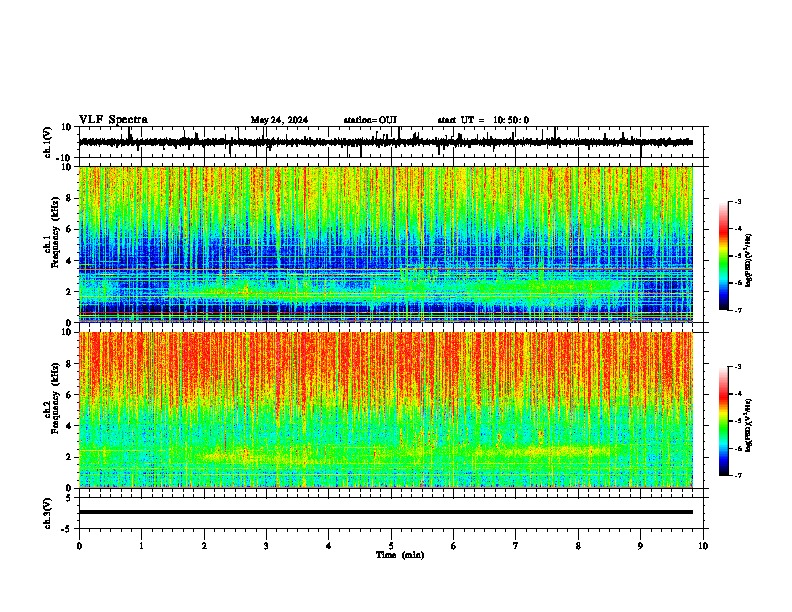The height and width of the screenshot is (612, 792).
Task: Click time axis tick label "10" at bottom right
Action: (703, 545)
